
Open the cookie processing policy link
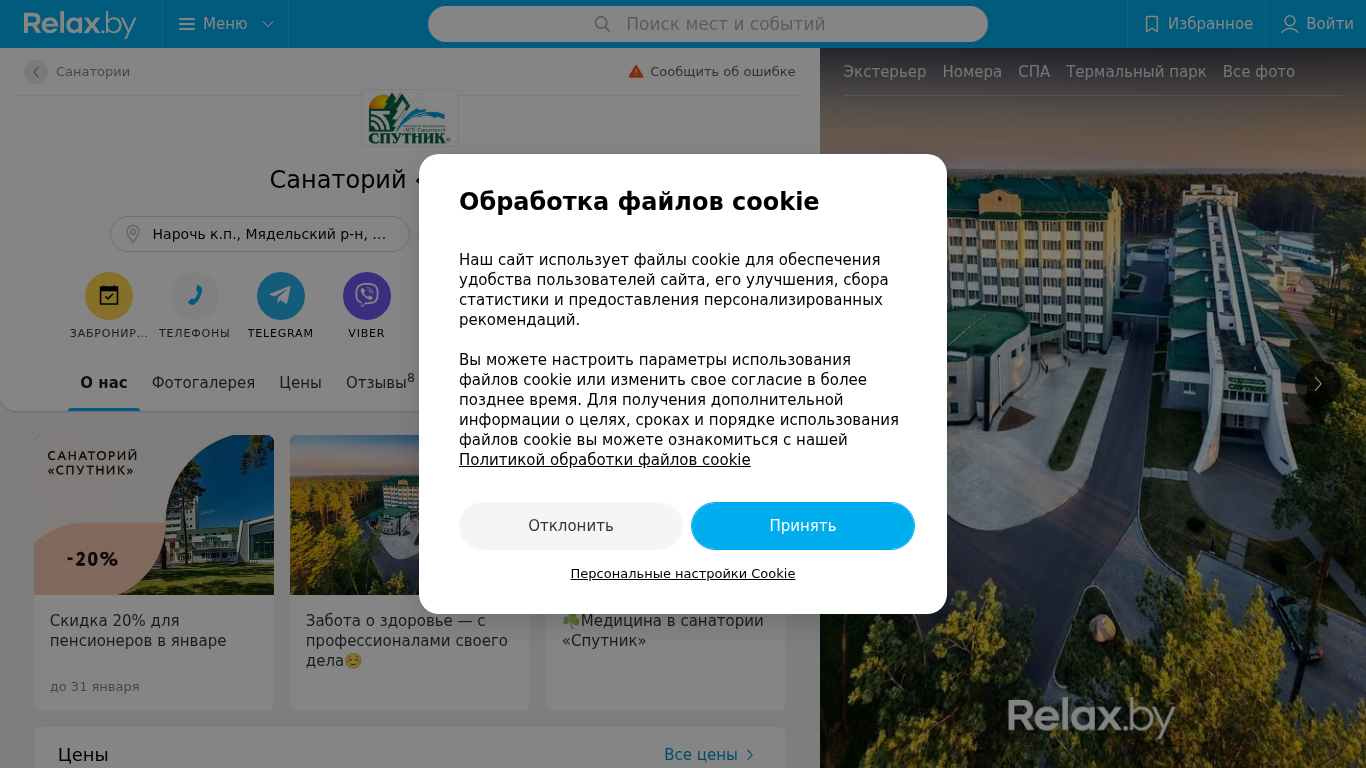[605, 460]
